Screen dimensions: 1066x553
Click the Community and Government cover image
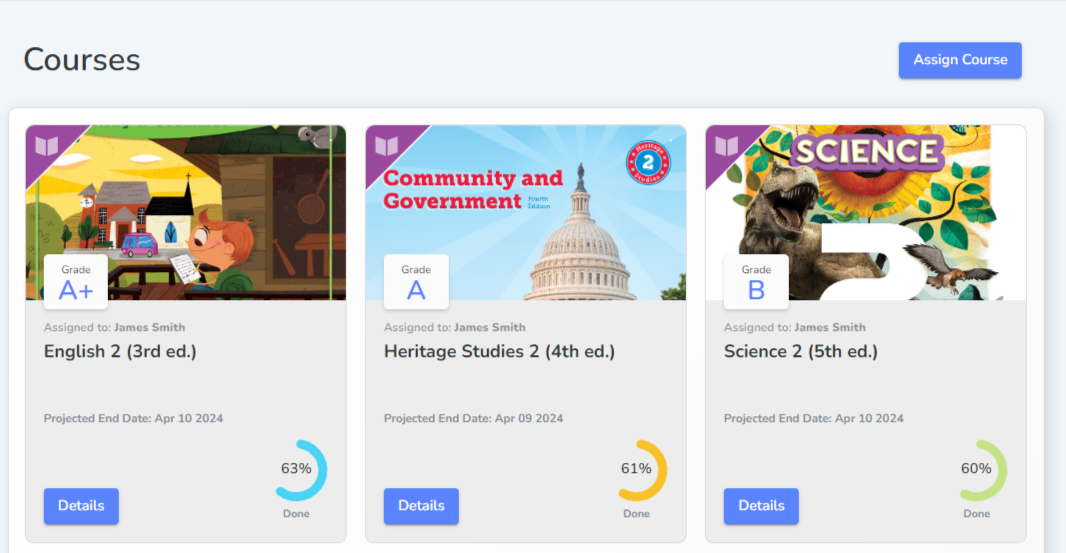point(526,212)
